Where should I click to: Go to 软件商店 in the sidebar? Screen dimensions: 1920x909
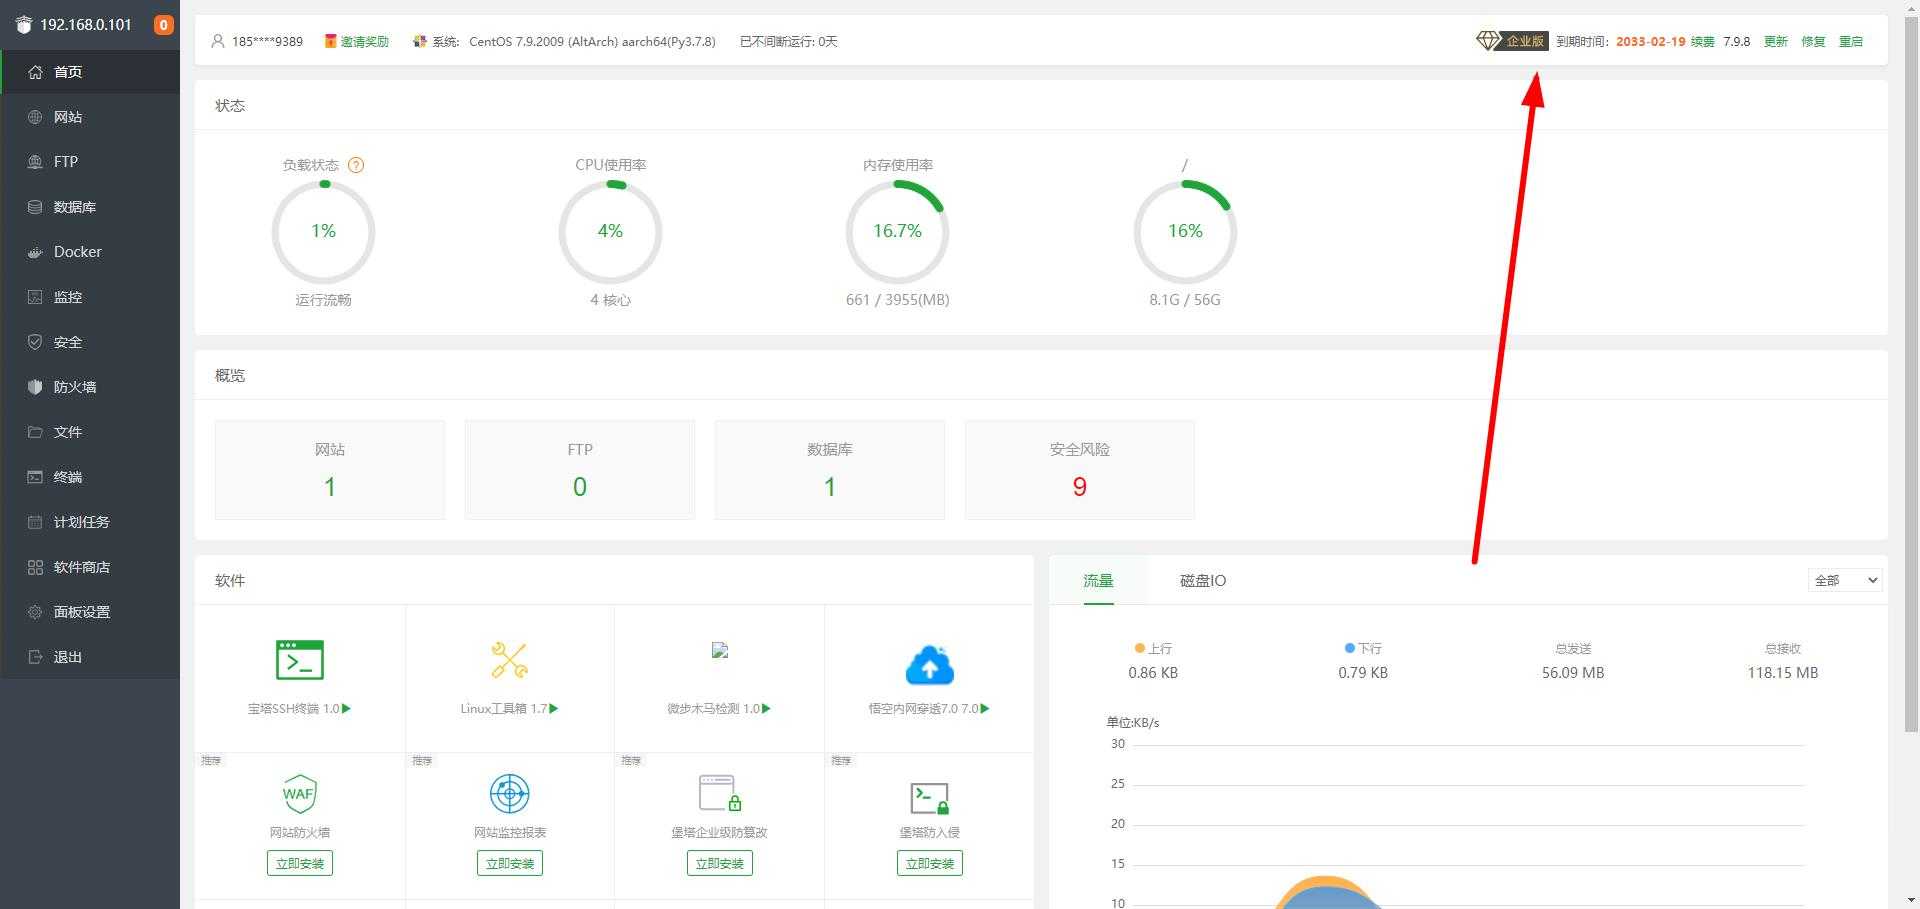pos(81,567)
